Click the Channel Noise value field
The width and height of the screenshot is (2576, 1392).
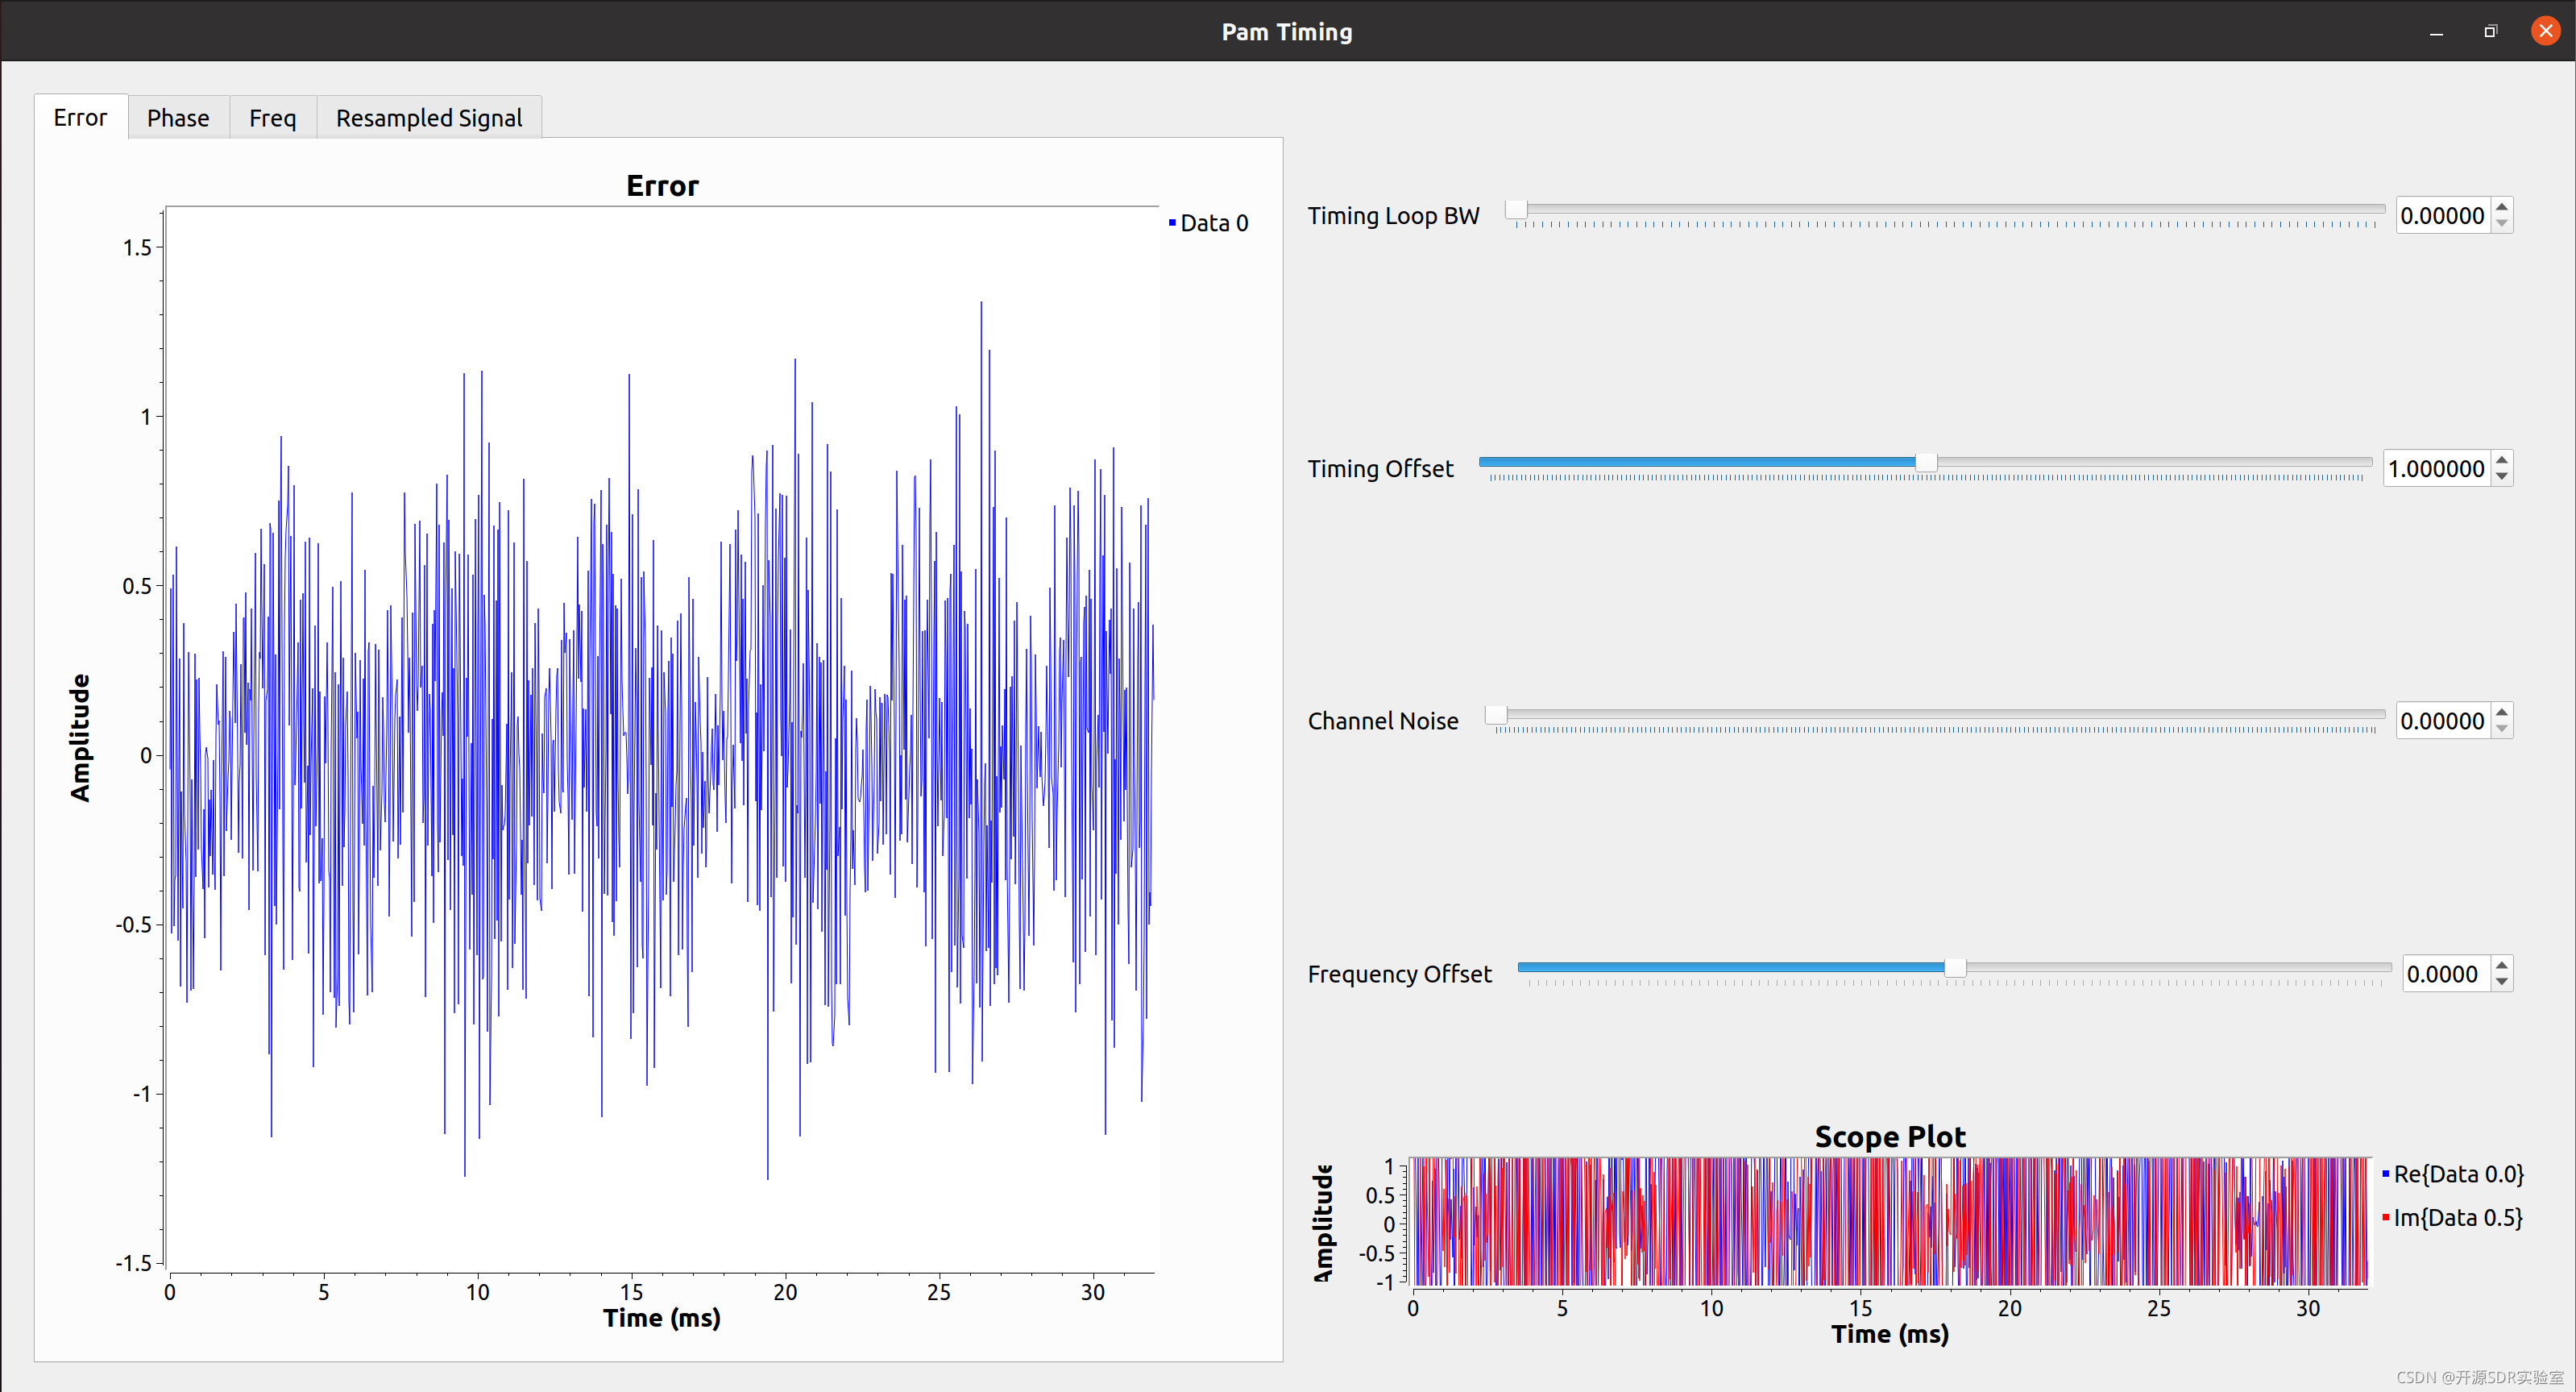[x=2442, y=721]
